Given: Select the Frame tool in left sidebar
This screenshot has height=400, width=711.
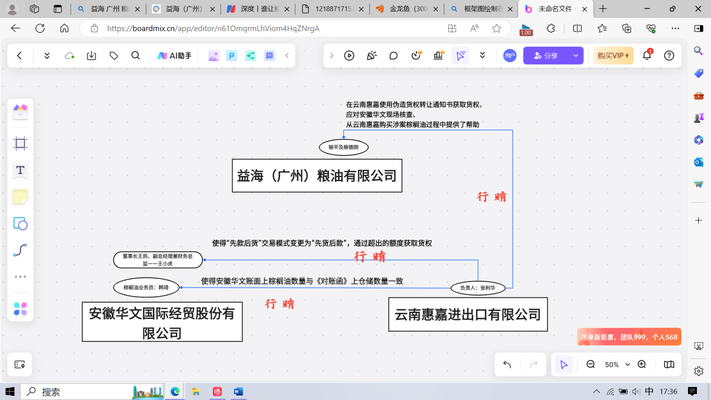Looking at the screenshot, I should 20,143.
